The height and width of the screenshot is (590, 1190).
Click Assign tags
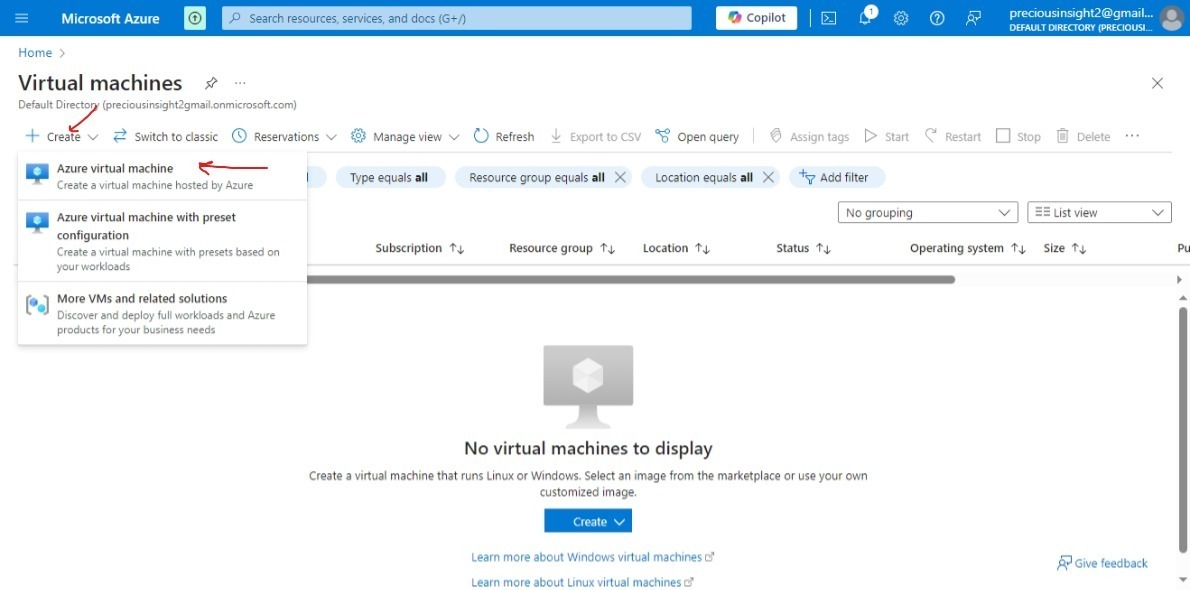pos(809,137)
